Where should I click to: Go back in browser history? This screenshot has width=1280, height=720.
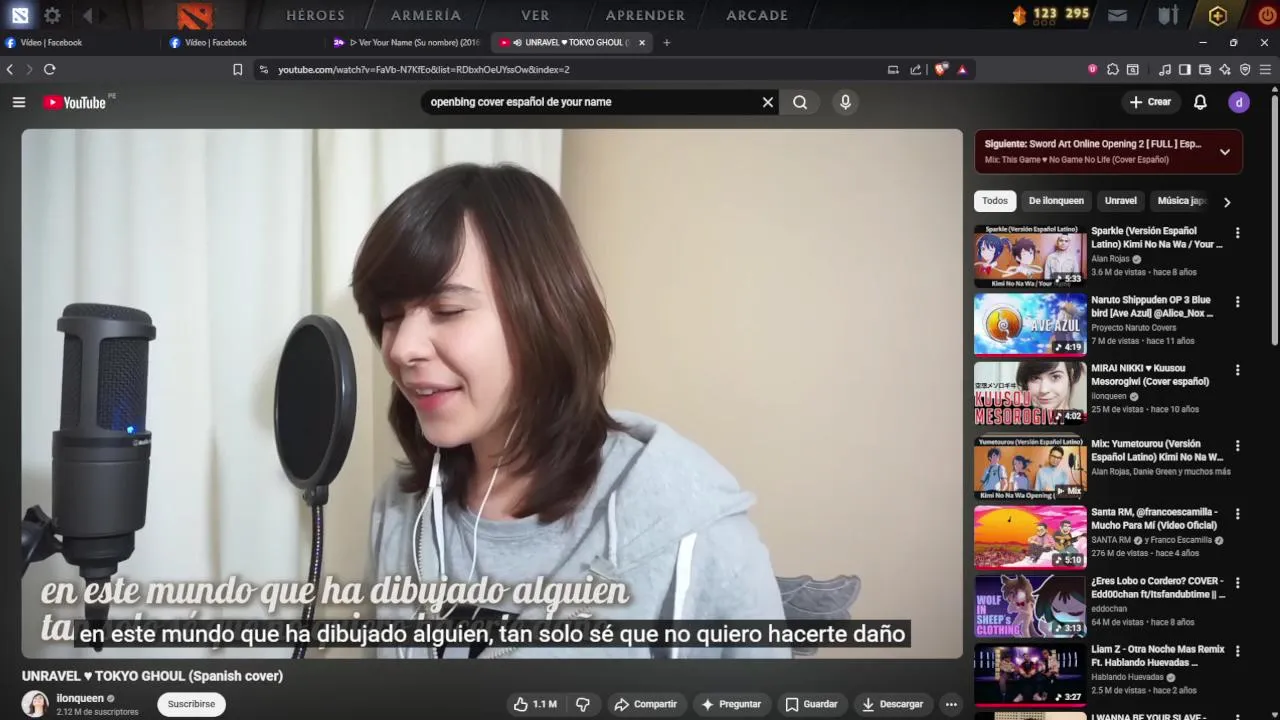[10, 69]
